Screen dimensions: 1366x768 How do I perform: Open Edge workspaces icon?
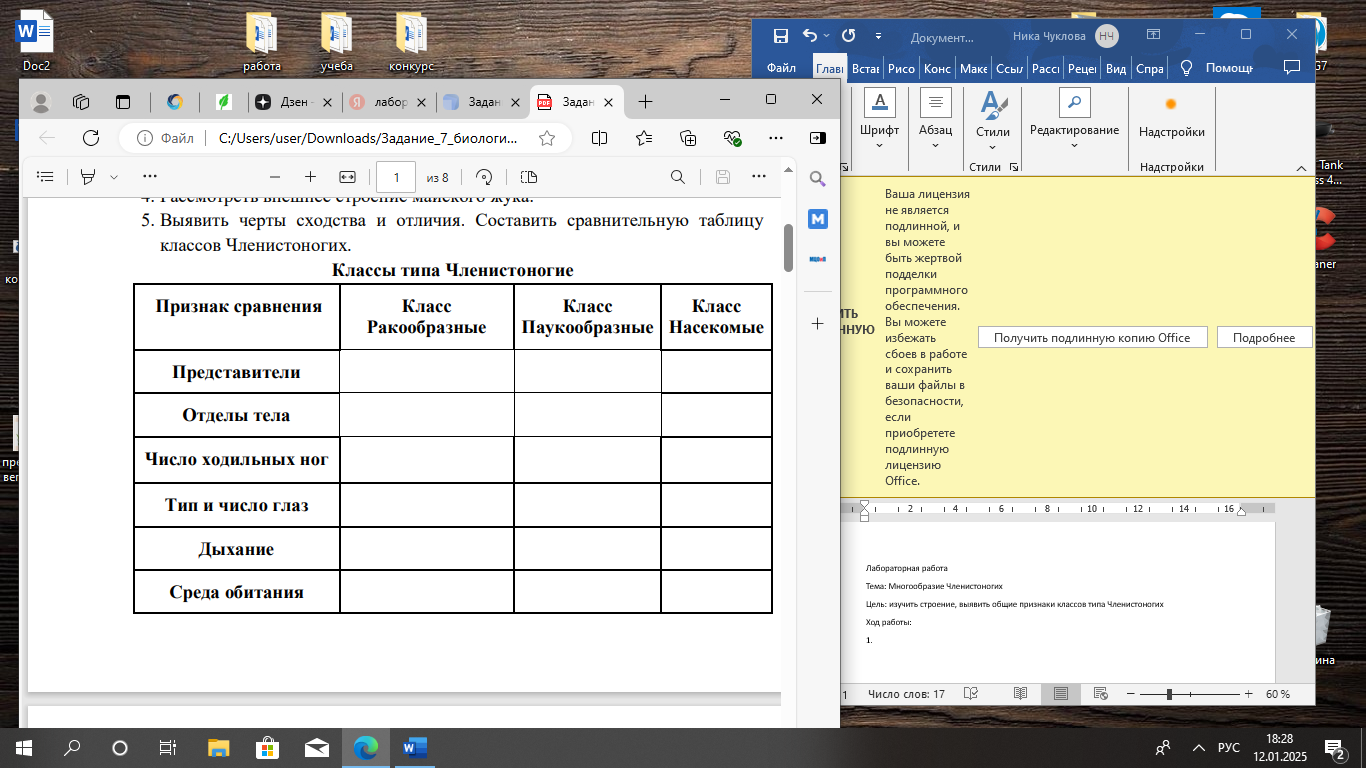pos(82,101)
